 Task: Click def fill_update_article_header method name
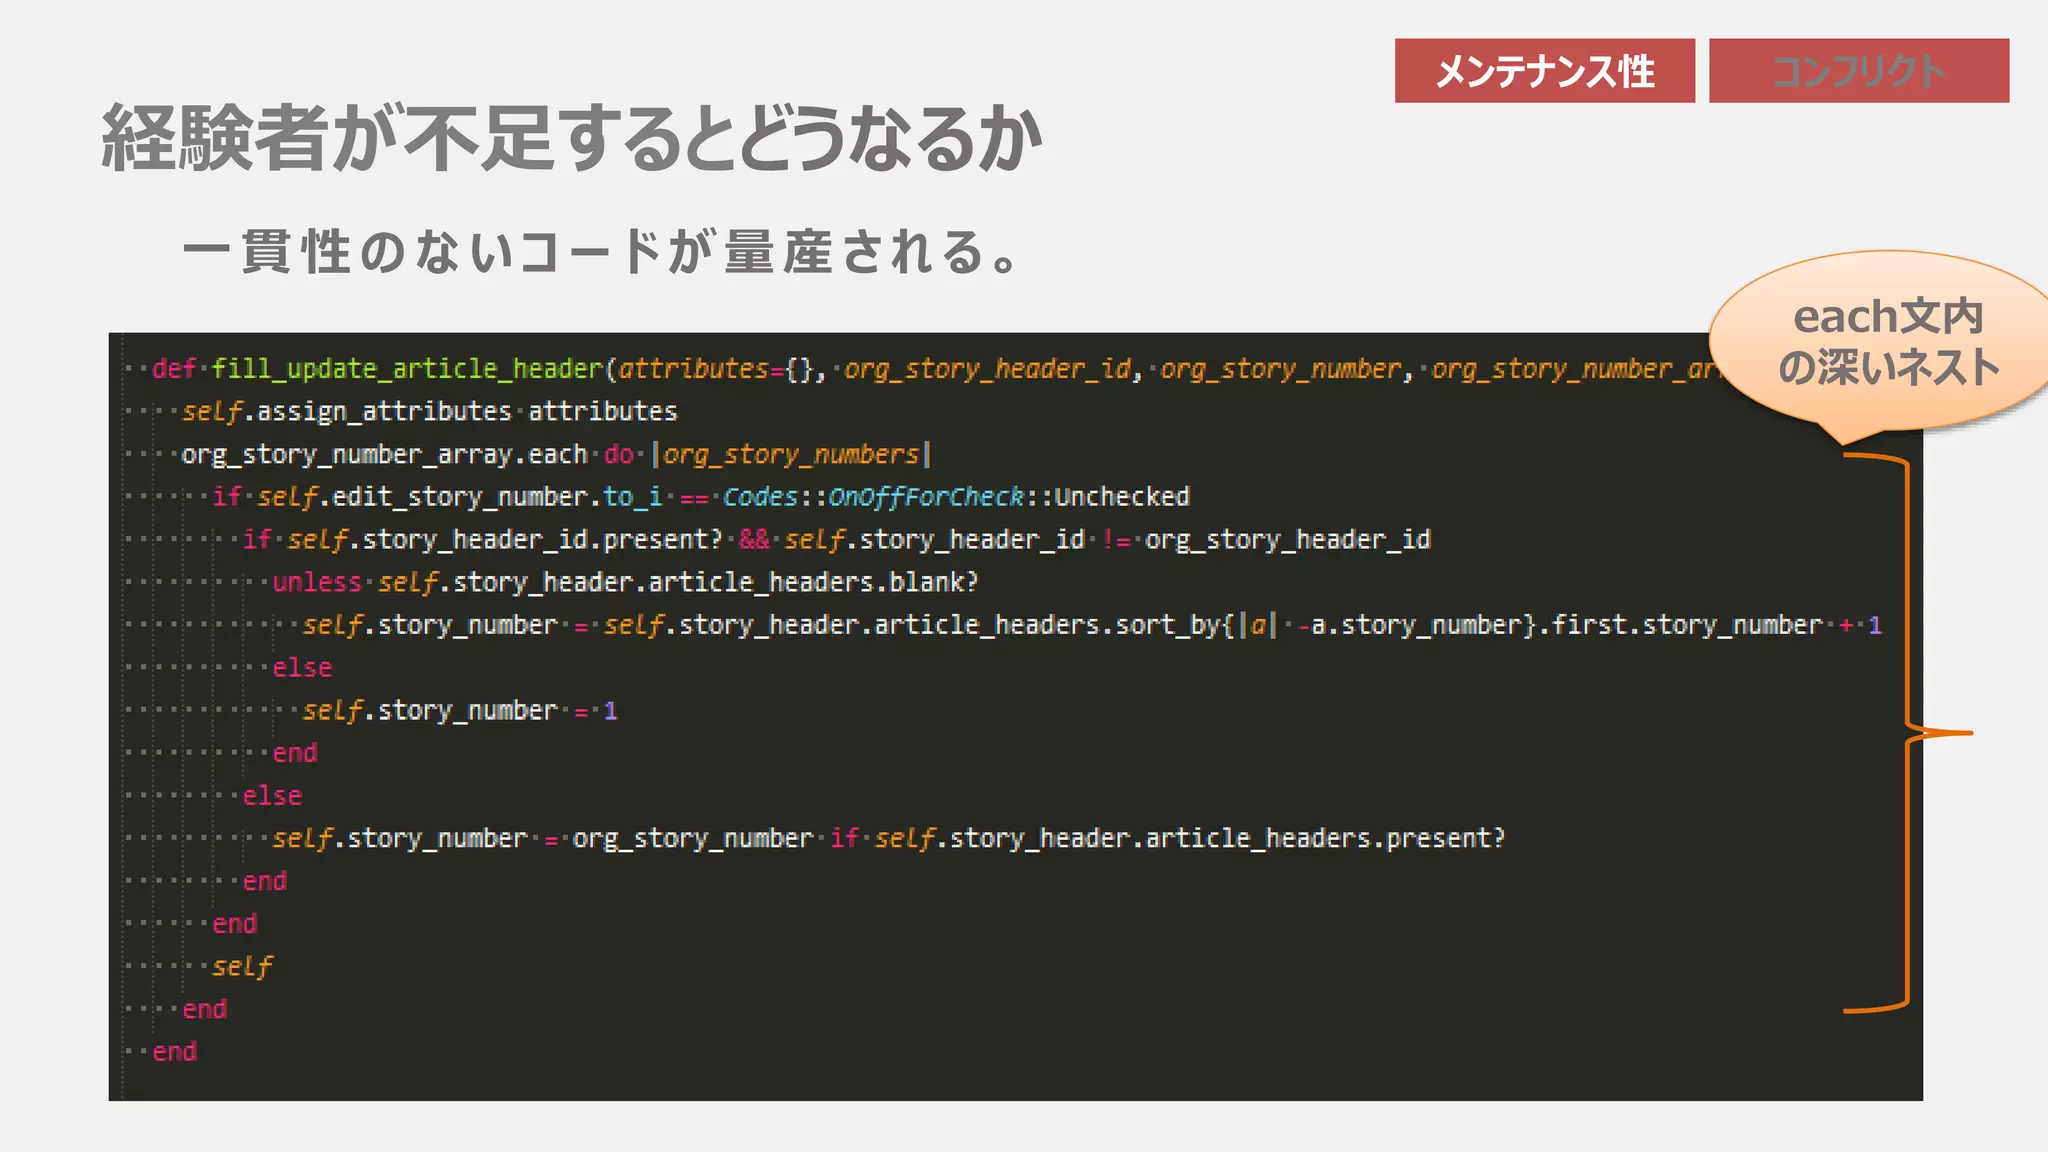point(407,369)
